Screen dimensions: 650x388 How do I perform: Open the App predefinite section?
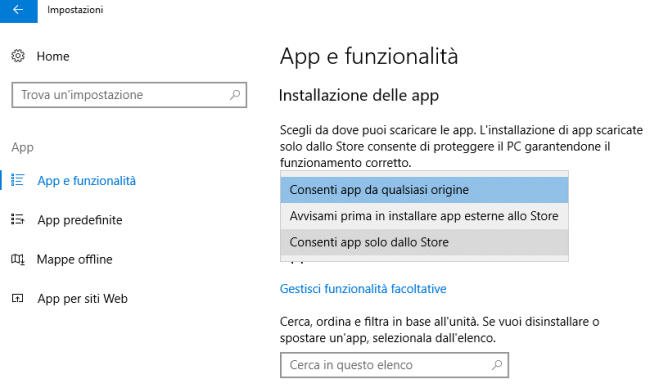(80, 220)
